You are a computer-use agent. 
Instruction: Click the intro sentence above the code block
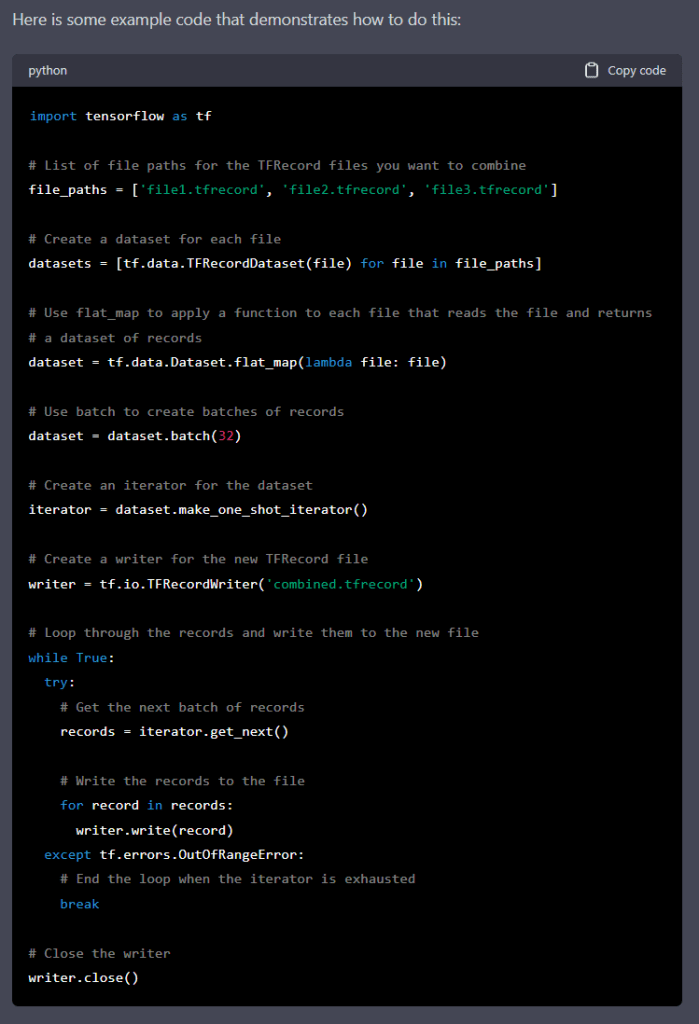[x=236, y=21]
